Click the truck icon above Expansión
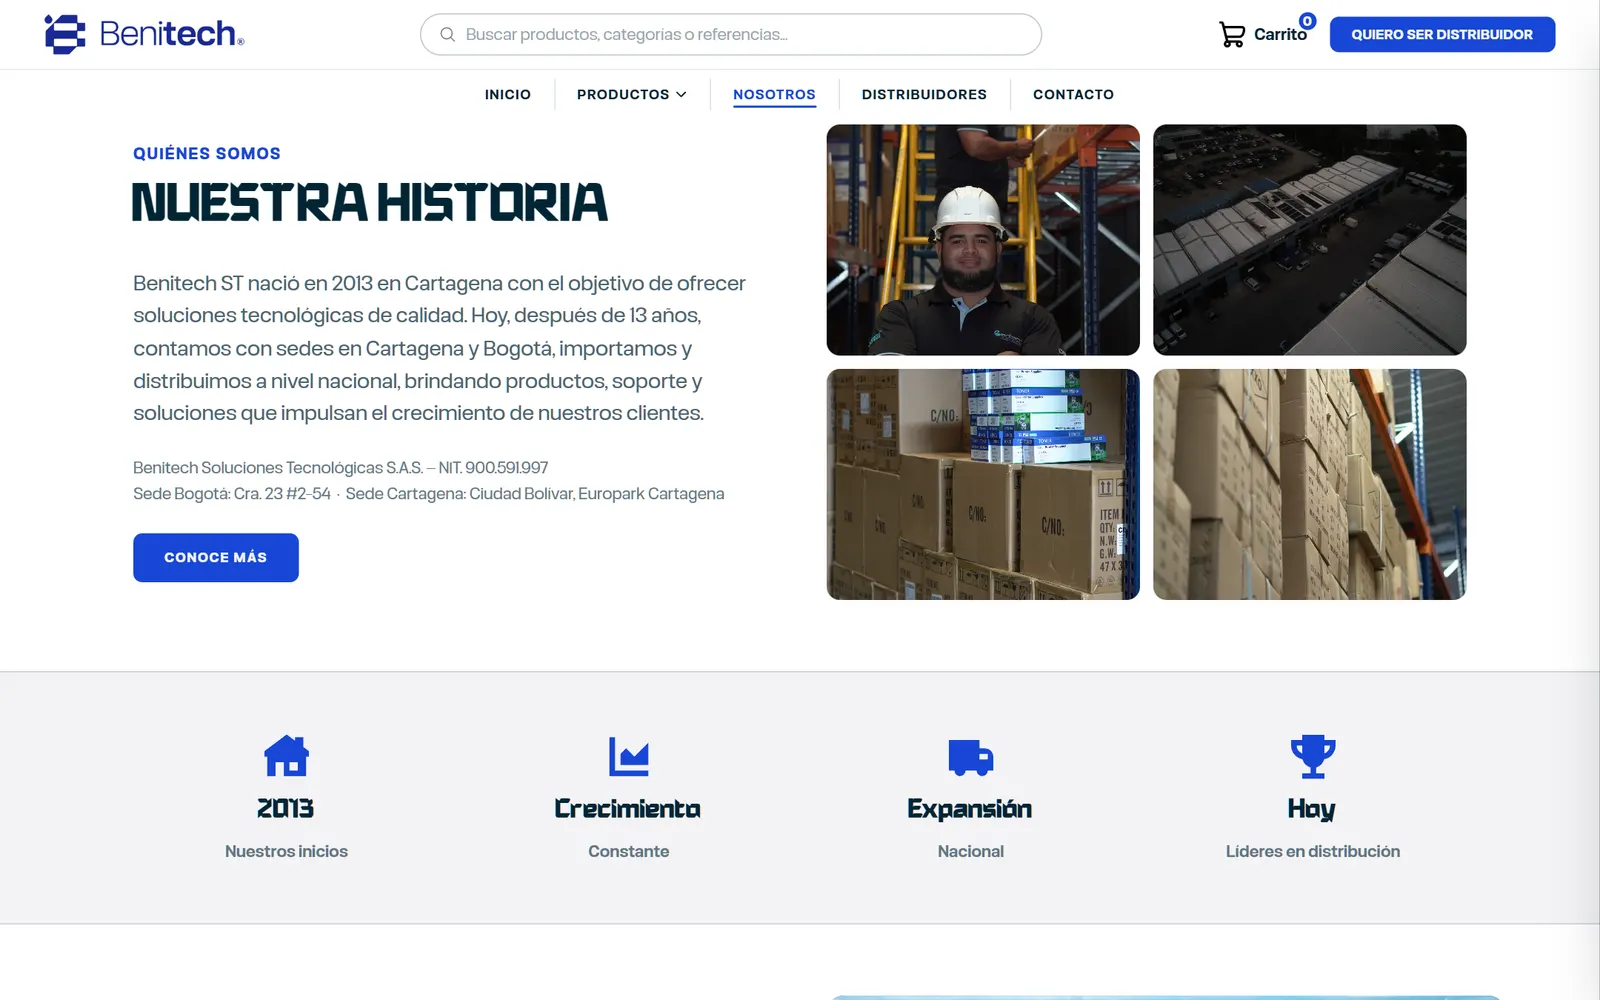The width and height of the screenshot is (1600, 1000). [x=971, y=757]
